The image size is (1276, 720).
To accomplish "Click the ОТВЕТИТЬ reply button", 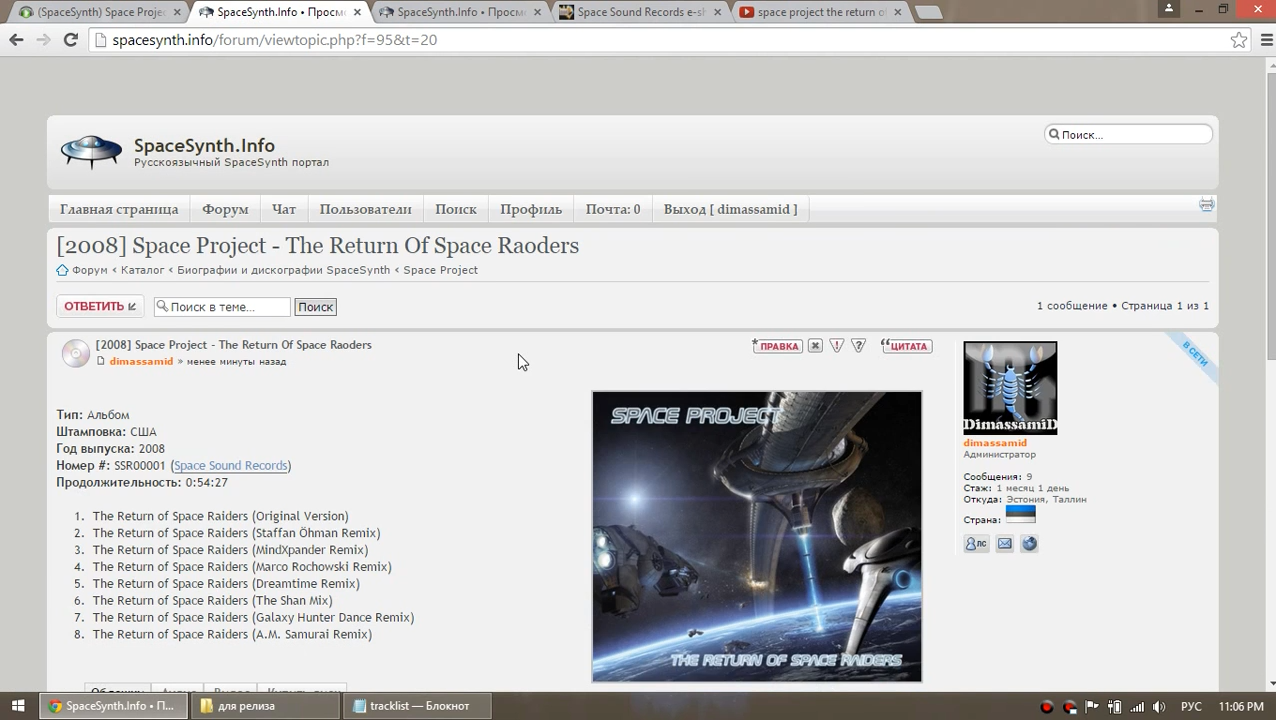I will point(100,306).
